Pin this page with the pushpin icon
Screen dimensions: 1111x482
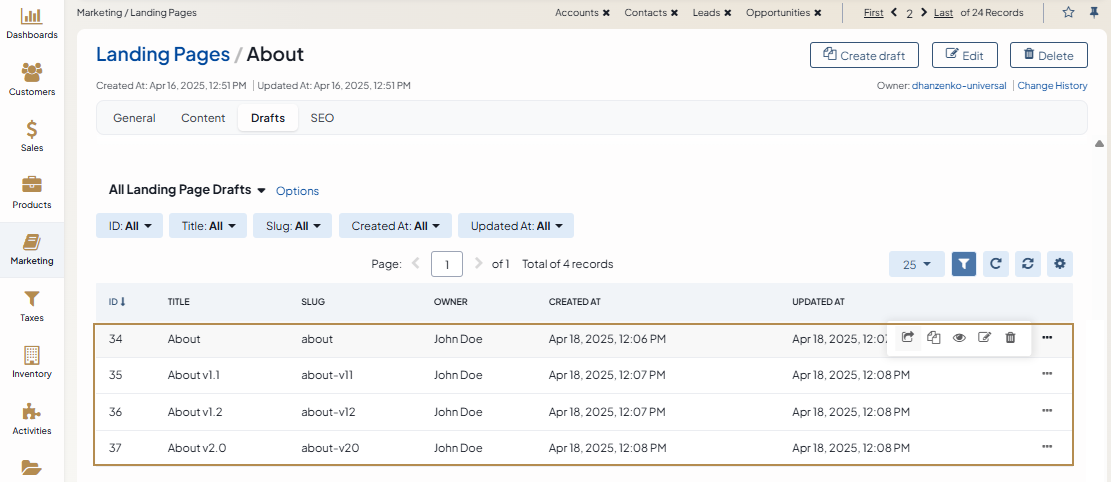(1094, 13)
